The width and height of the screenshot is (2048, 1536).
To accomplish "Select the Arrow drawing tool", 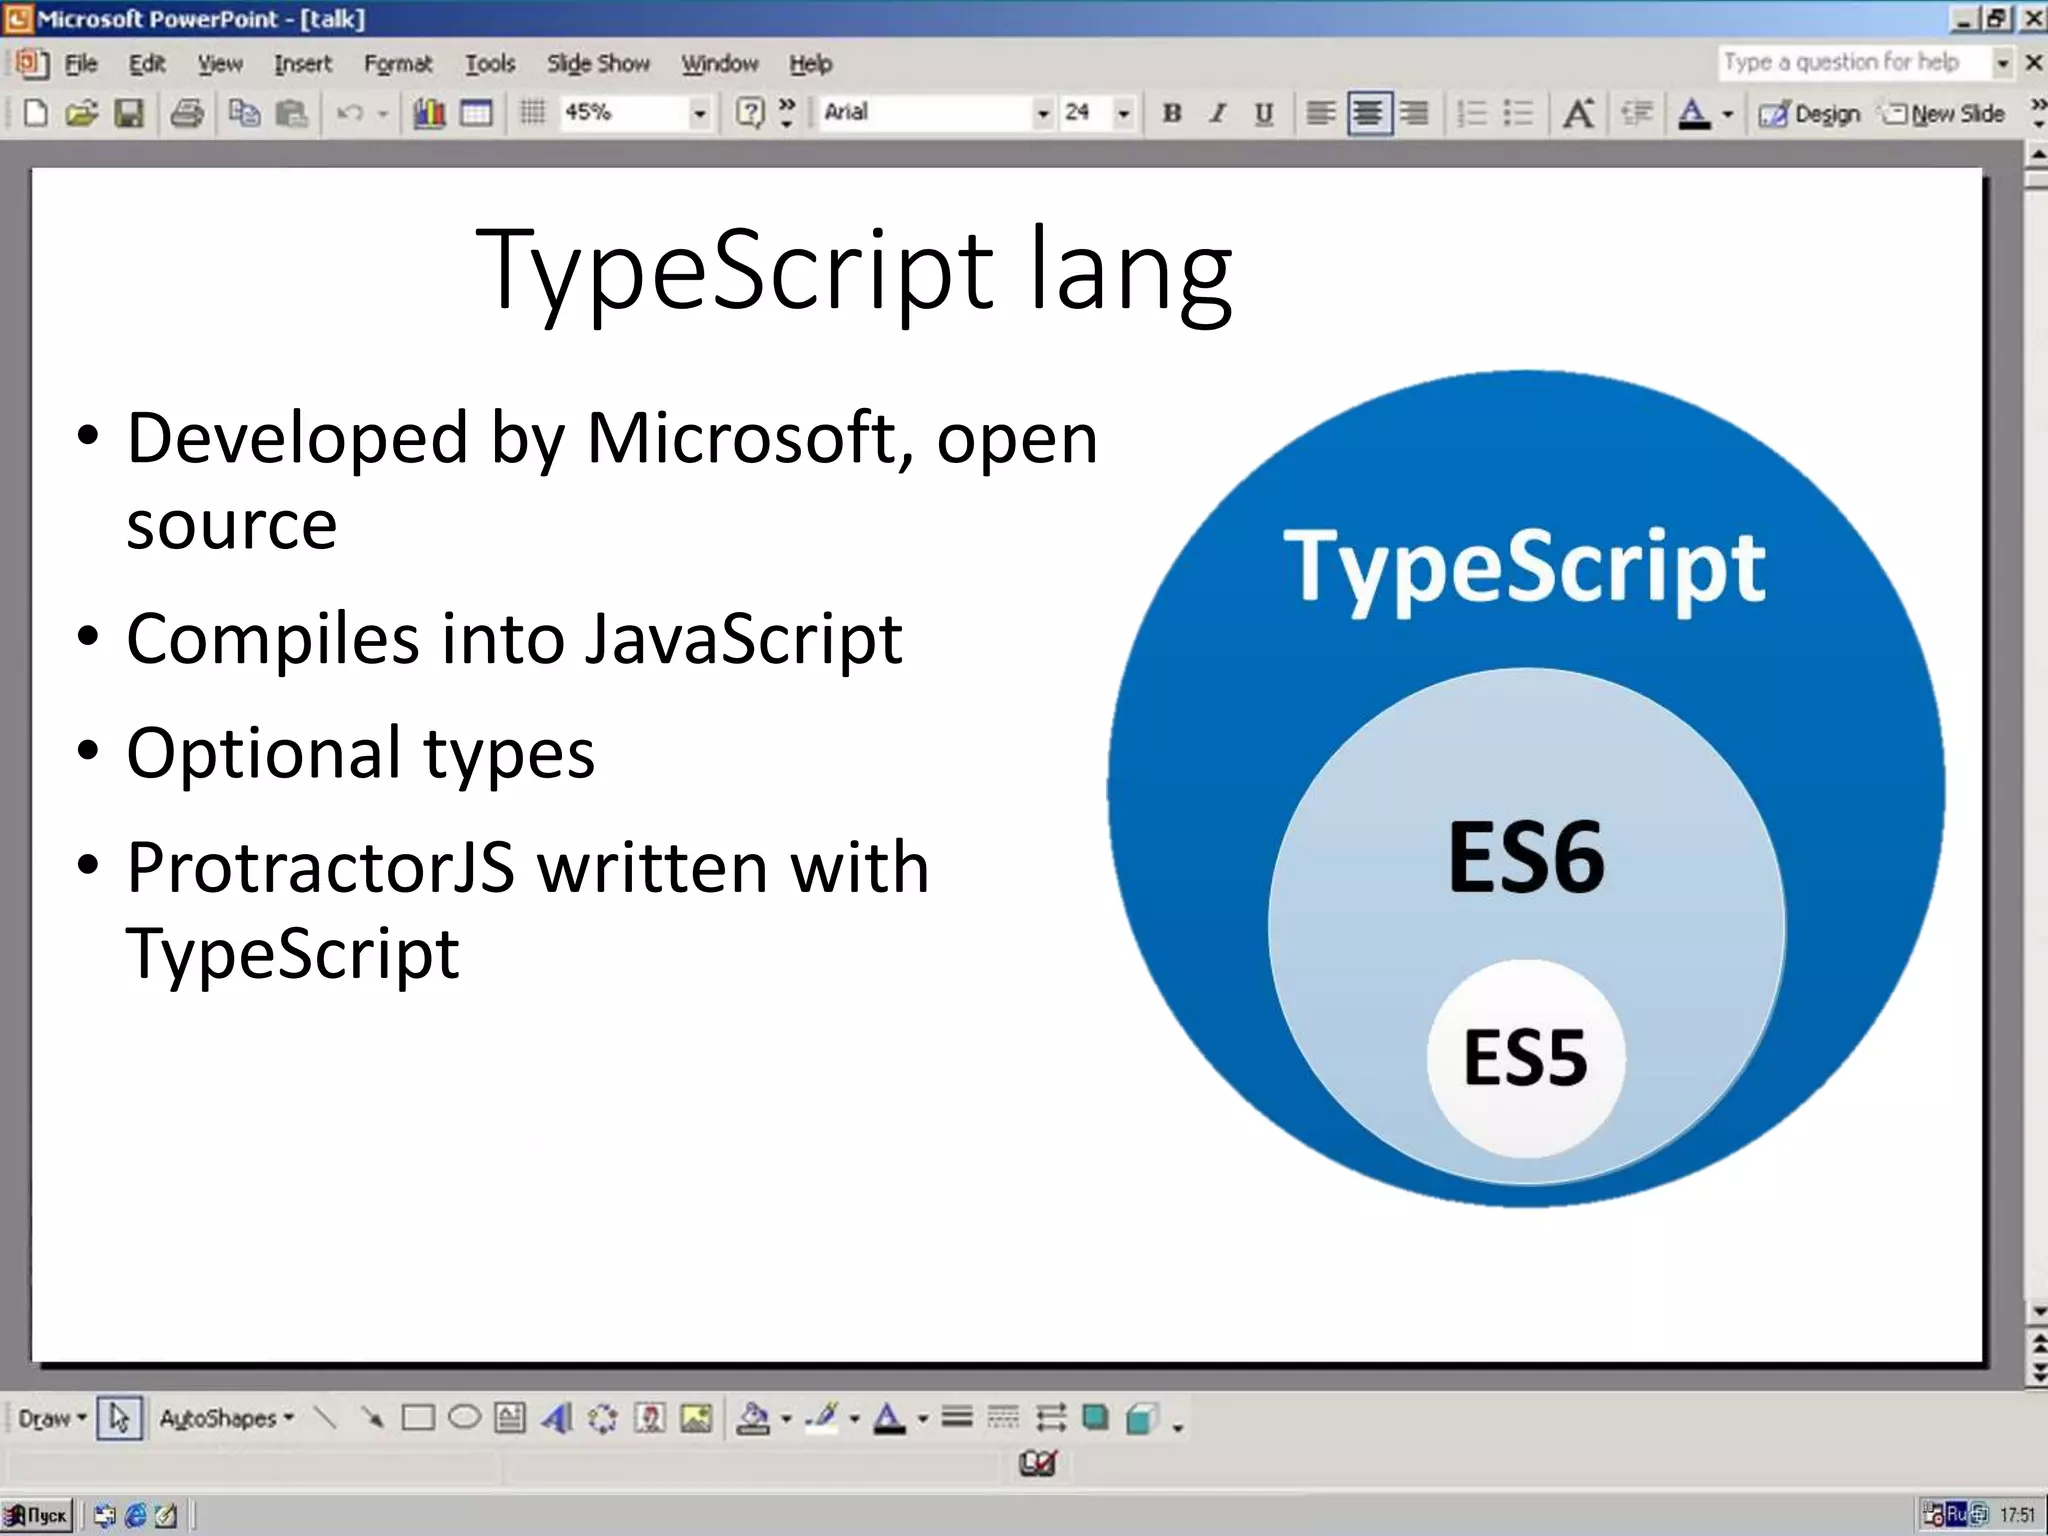I will (371, 1417).
